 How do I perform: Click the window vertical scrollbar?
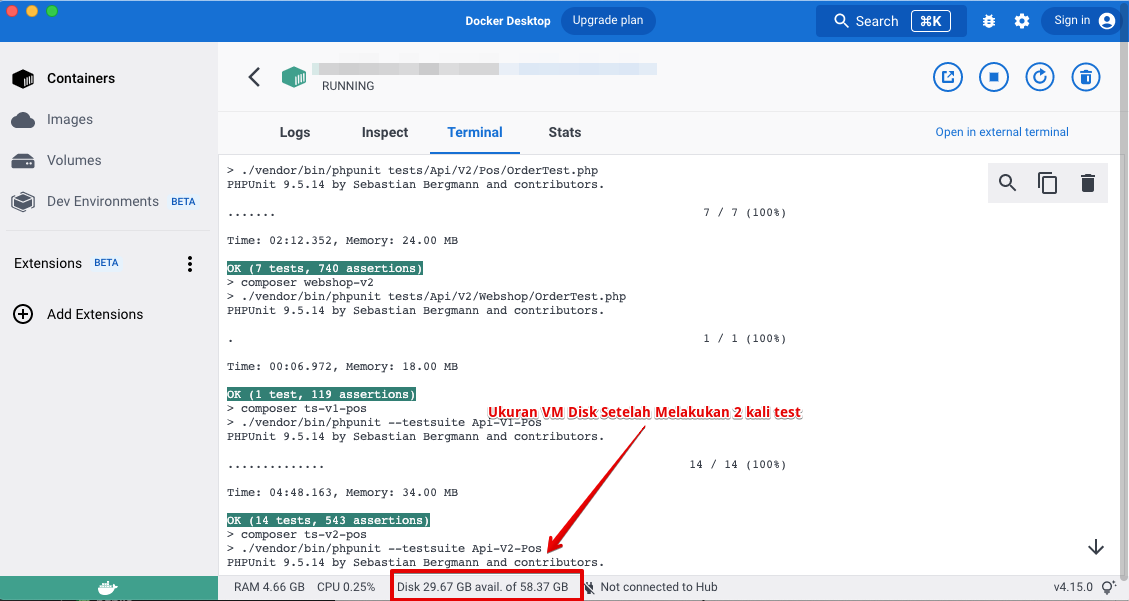click(1125, 309)
